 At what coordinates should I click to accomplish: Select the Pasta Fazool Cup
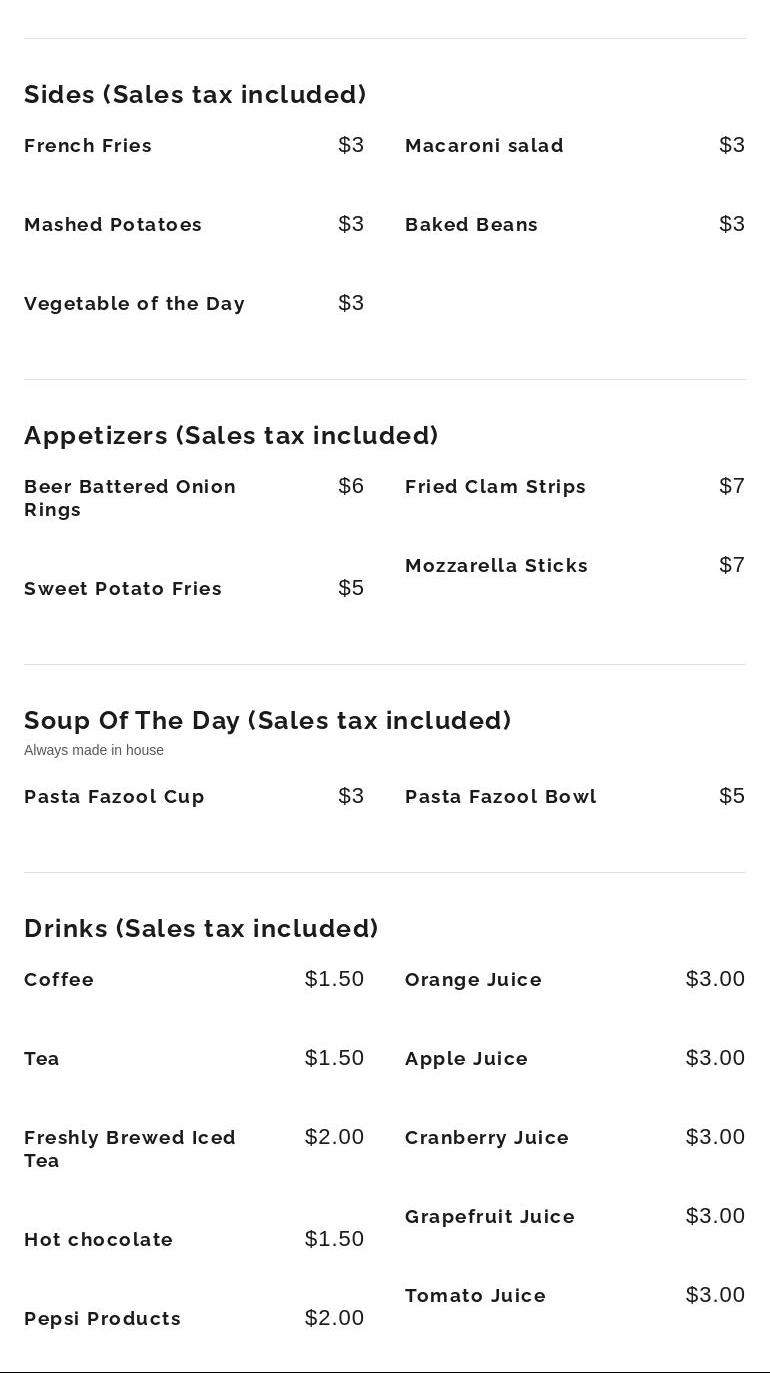tap(114, 797)
